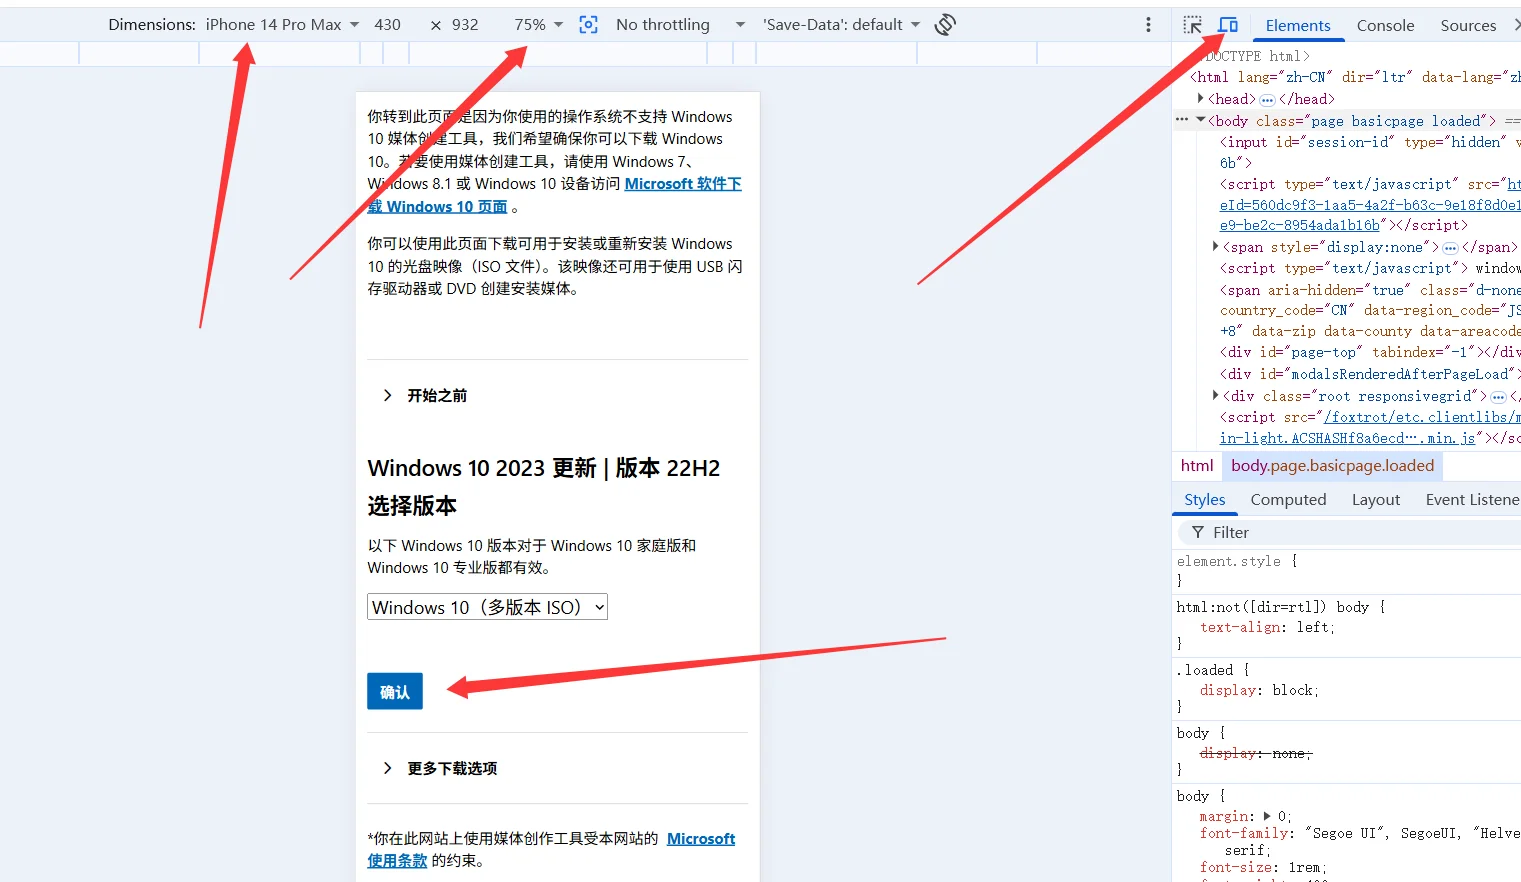The width and height of the screenshot is (1521, 882).
Task: Click the fit-to-window screen icon next to zoom
Action: click(589, 25)
